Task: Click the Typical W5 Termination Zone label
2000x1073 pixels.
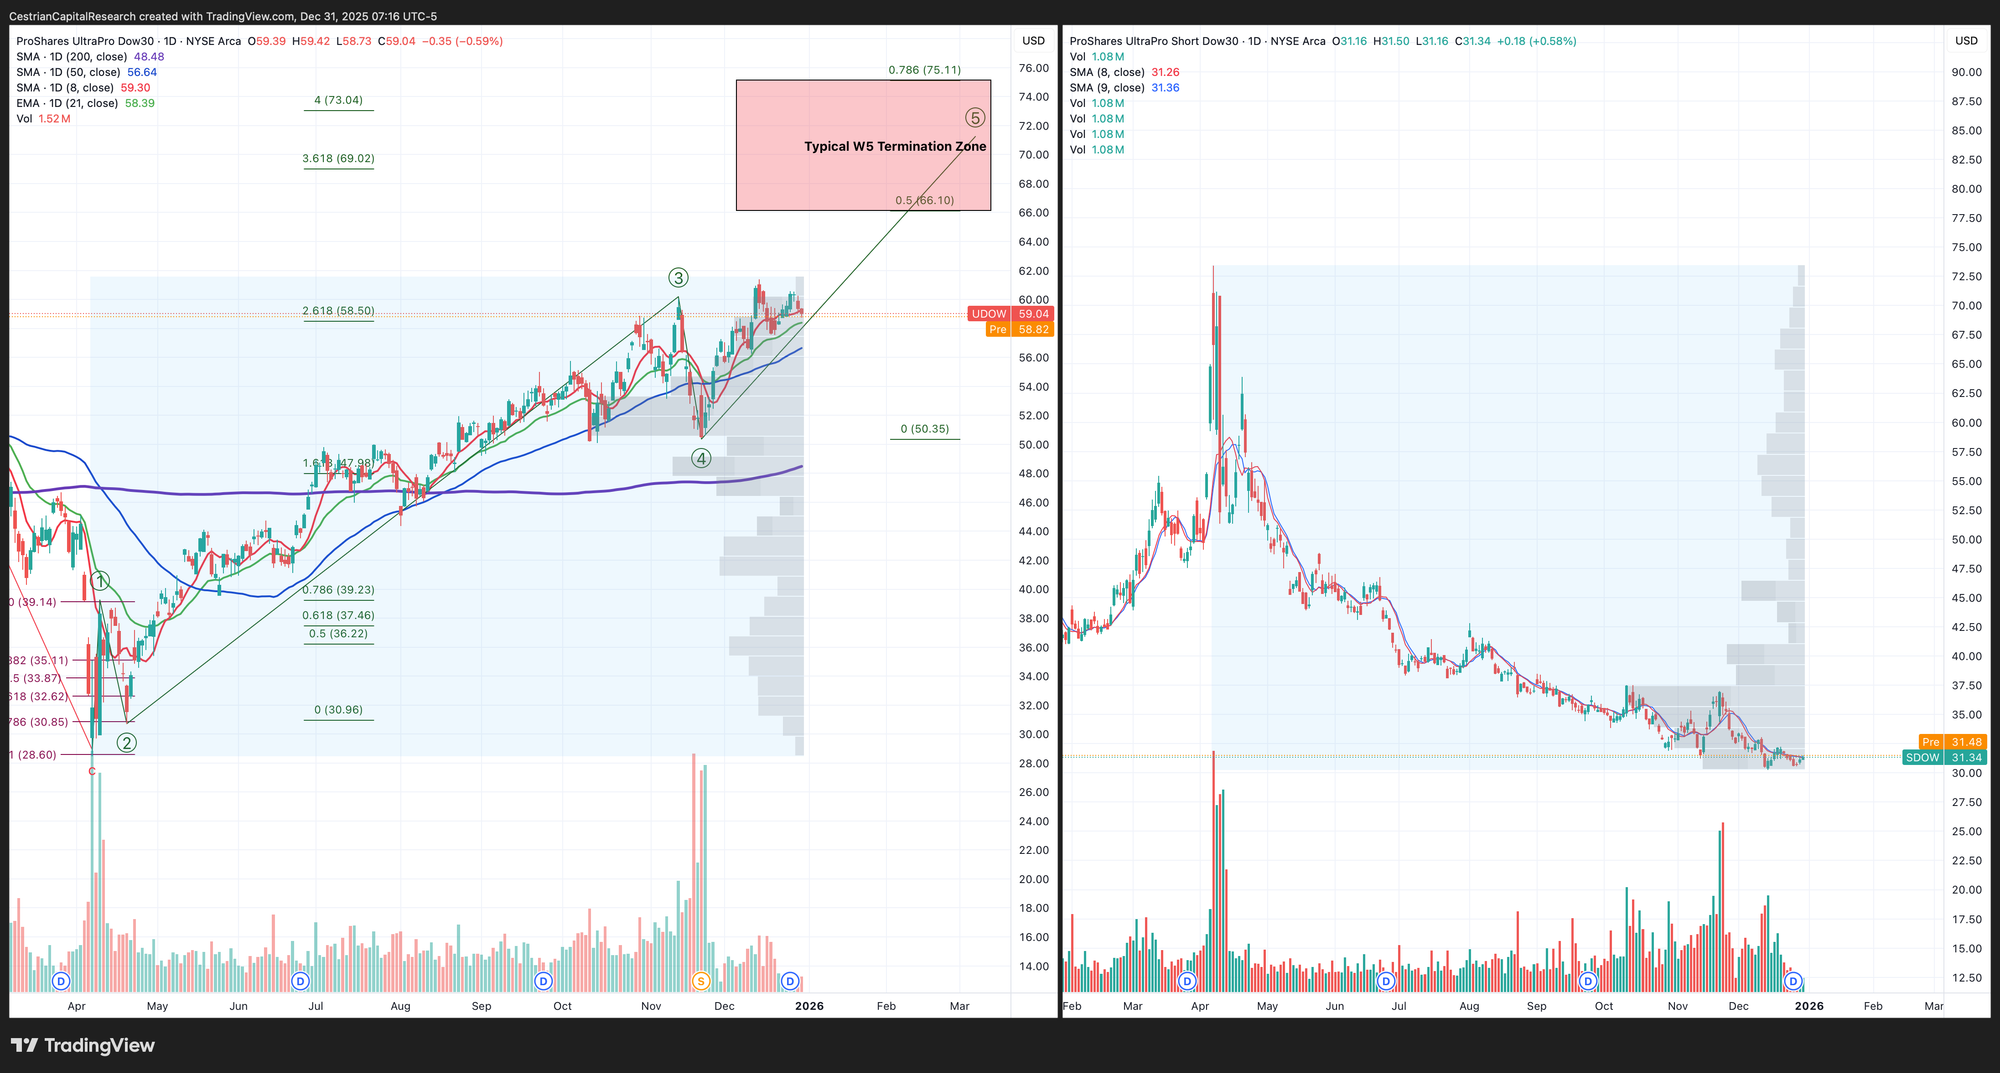Action: [895, 146]
